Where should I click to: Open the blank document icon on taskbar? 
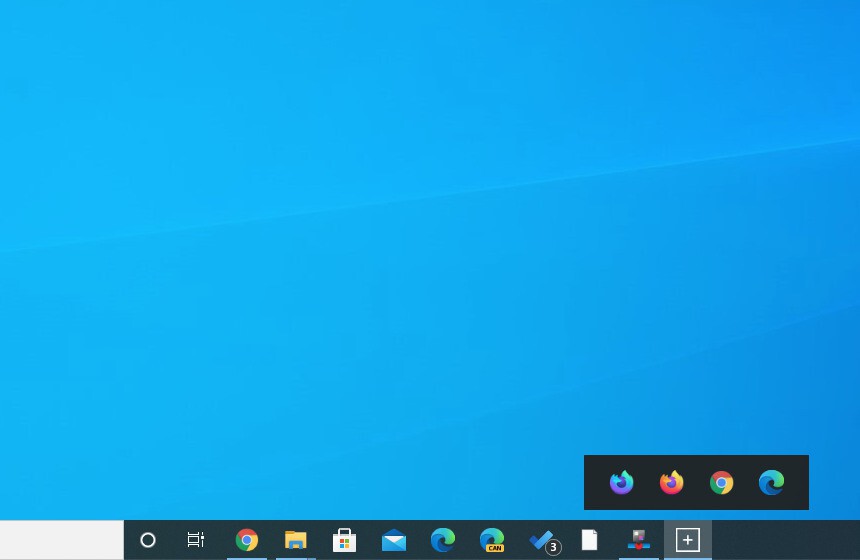click(x=590, y=540)
